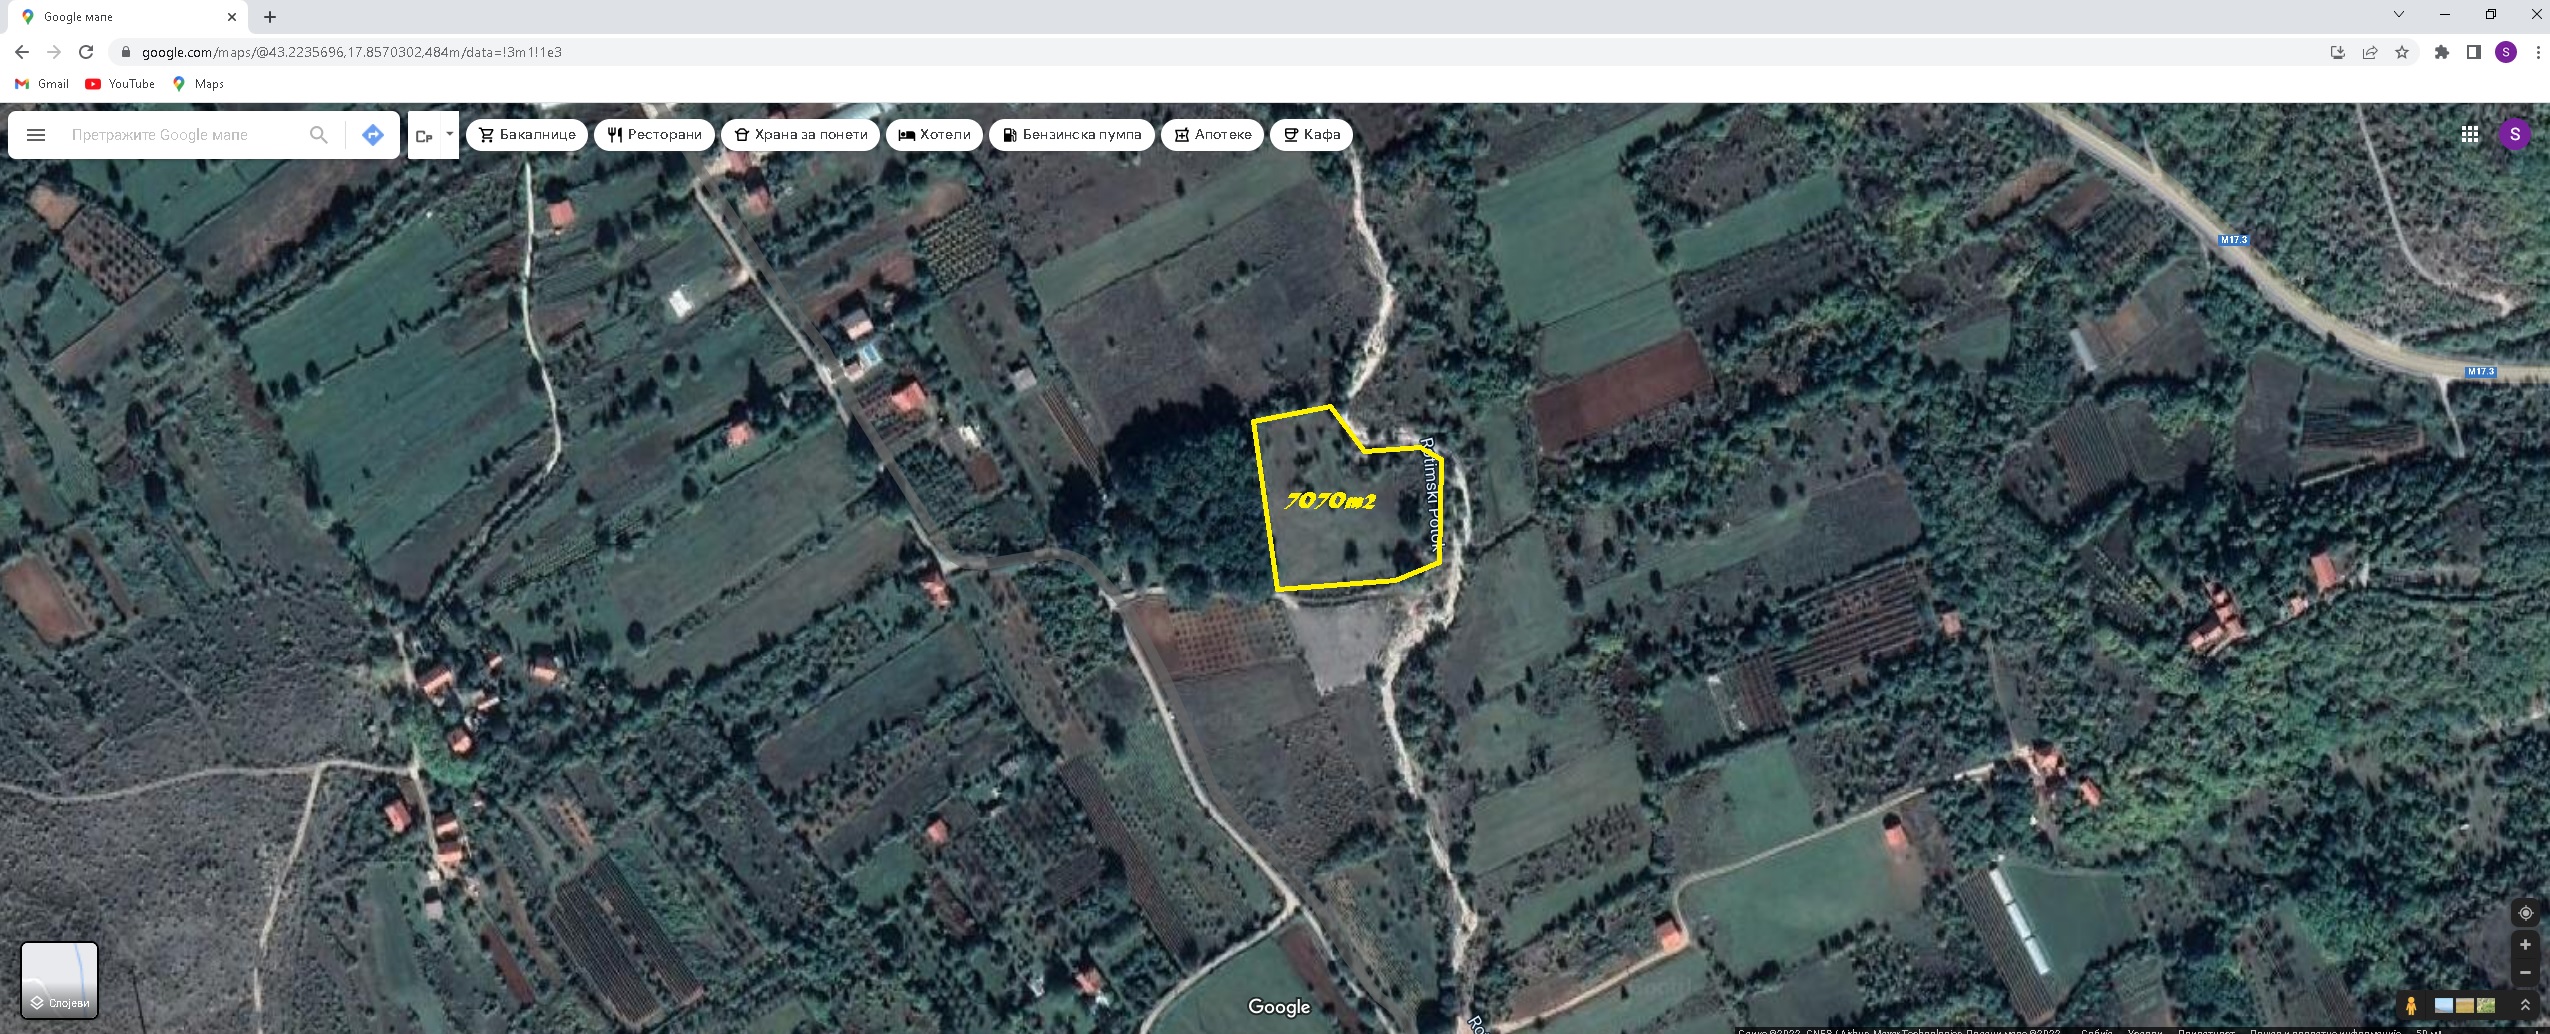
Task: Open the Google apps grid
Action: point(2469,134)
